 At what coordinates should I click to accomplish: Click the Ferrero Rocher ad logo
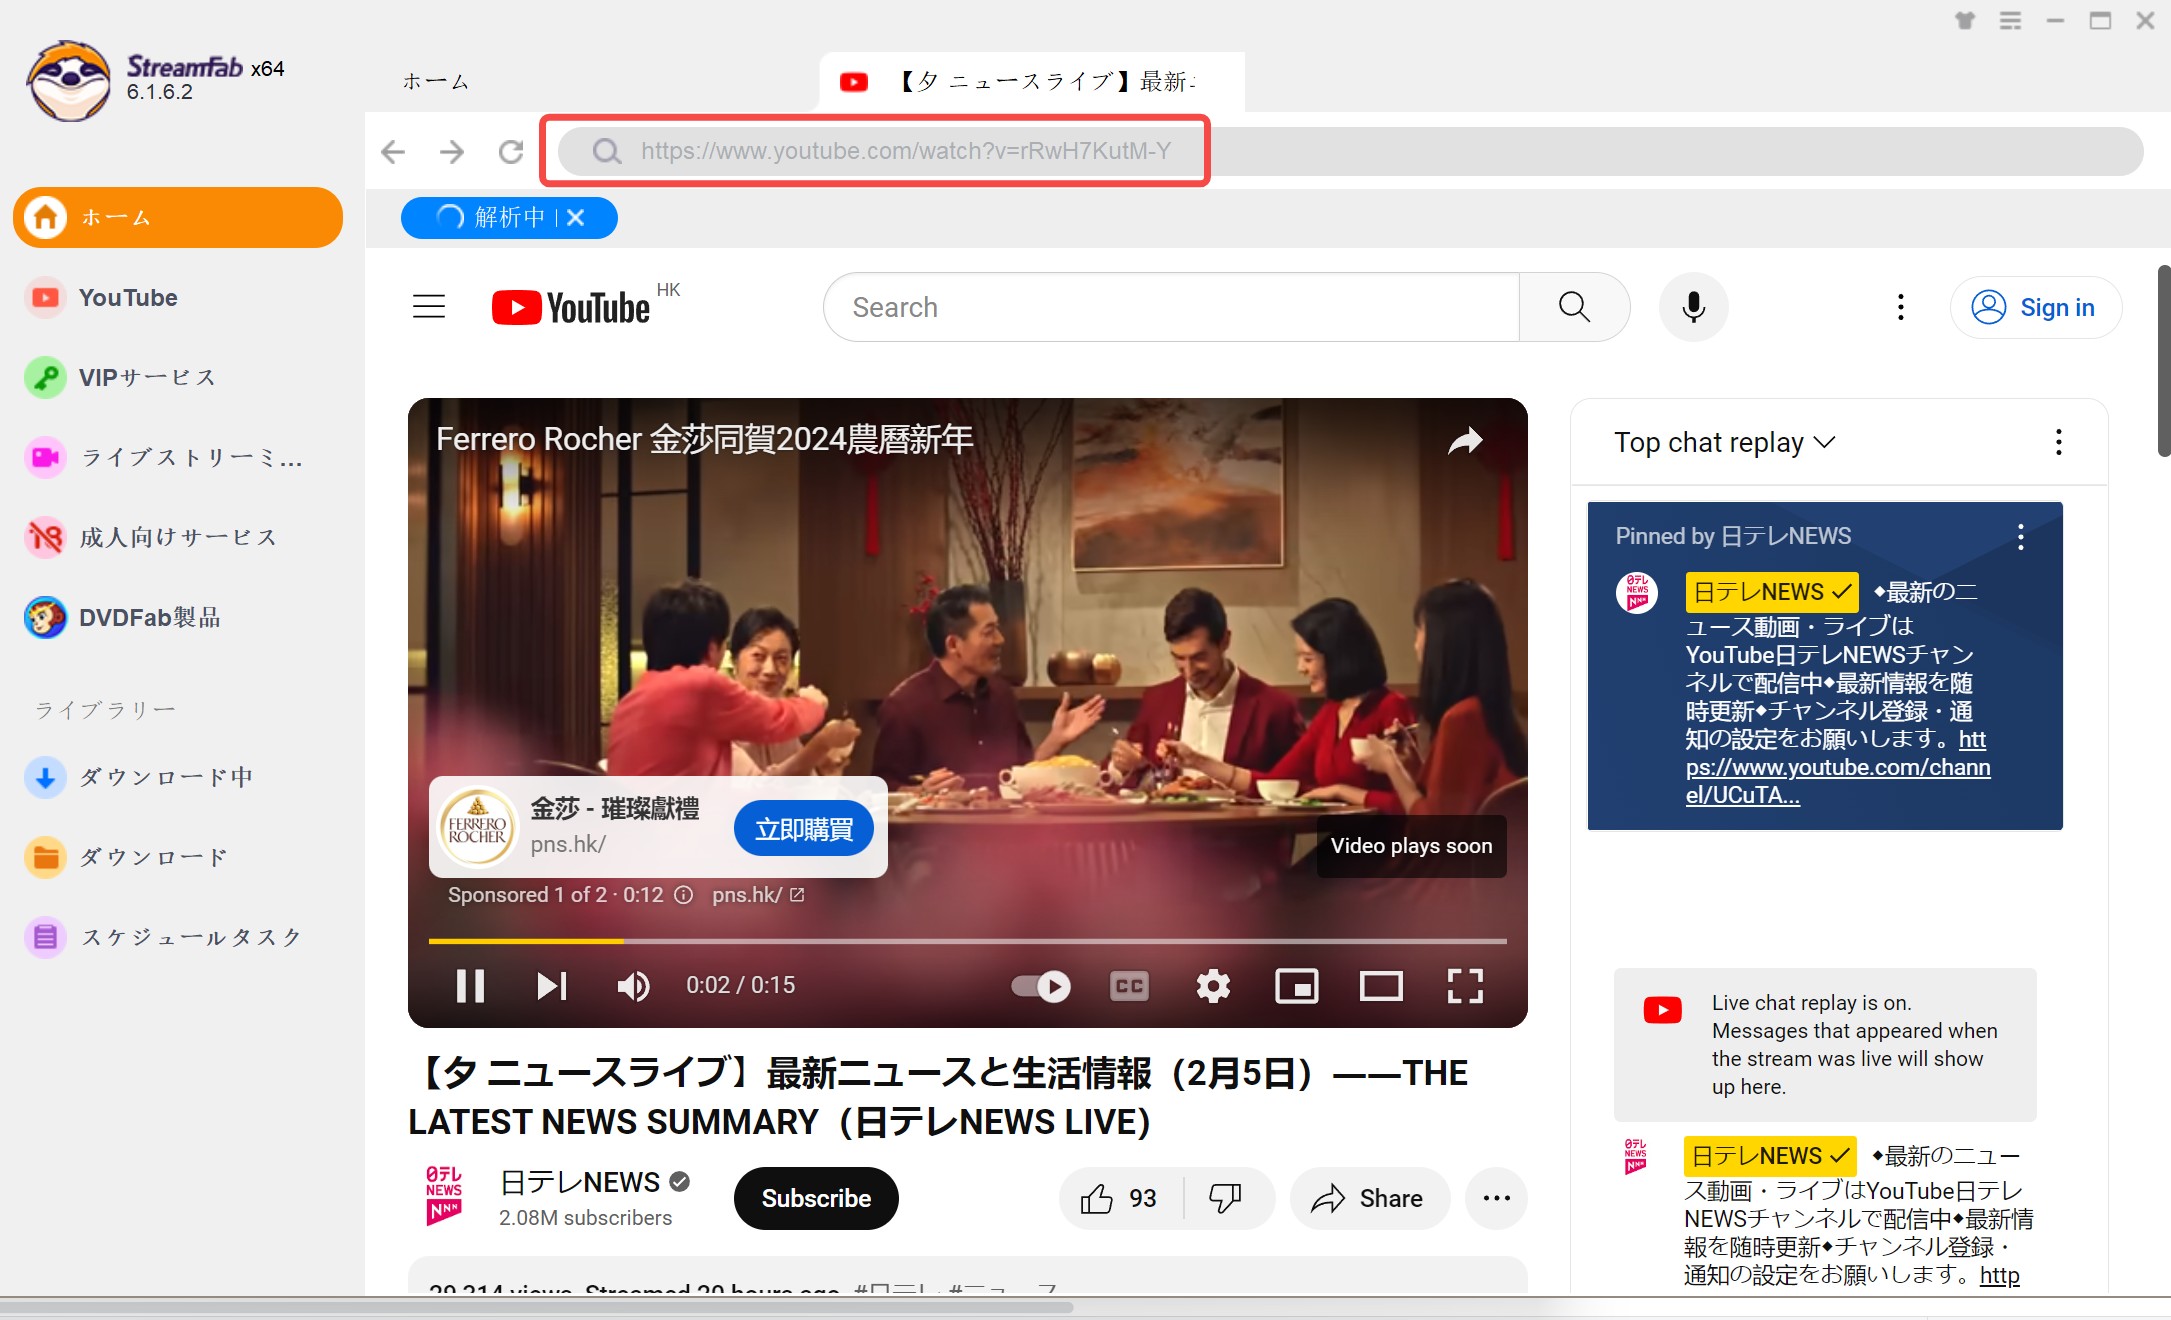point(477,828)
